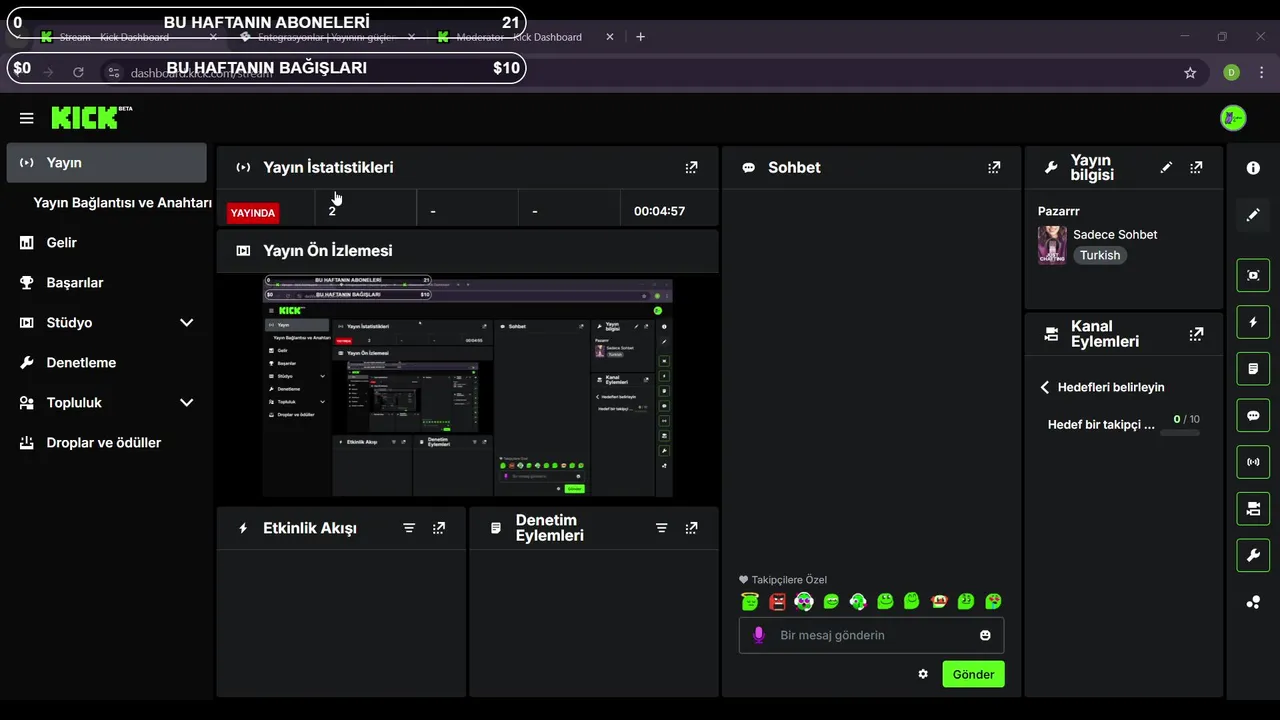Screen dimensions: 1280x720
Task: Click the three-dots cluster icon in sidebar
Action: [1253, 602]
